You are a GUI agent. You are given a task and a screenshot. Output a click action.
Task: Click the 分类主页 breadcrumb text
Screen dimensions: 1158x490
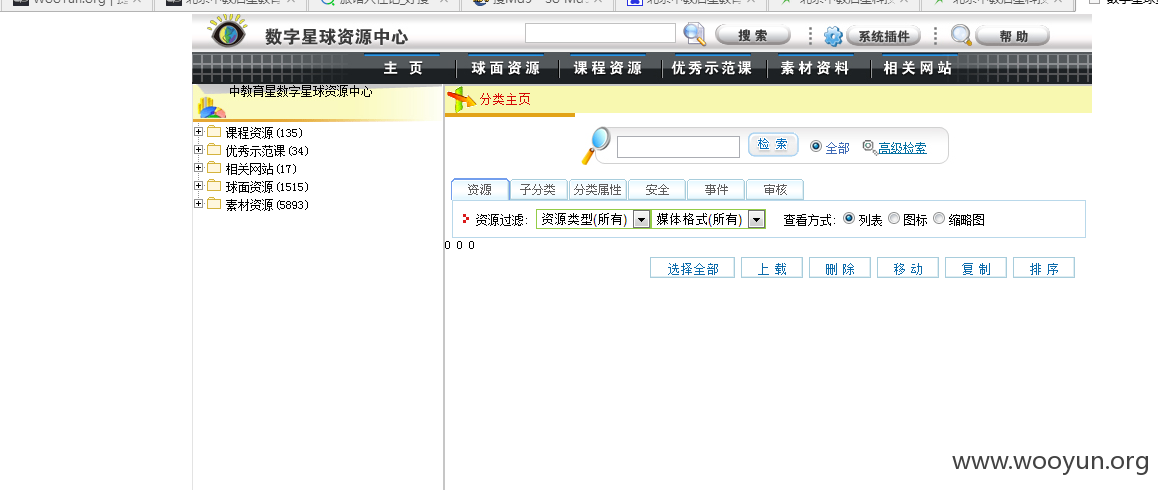tap(505, 99)
